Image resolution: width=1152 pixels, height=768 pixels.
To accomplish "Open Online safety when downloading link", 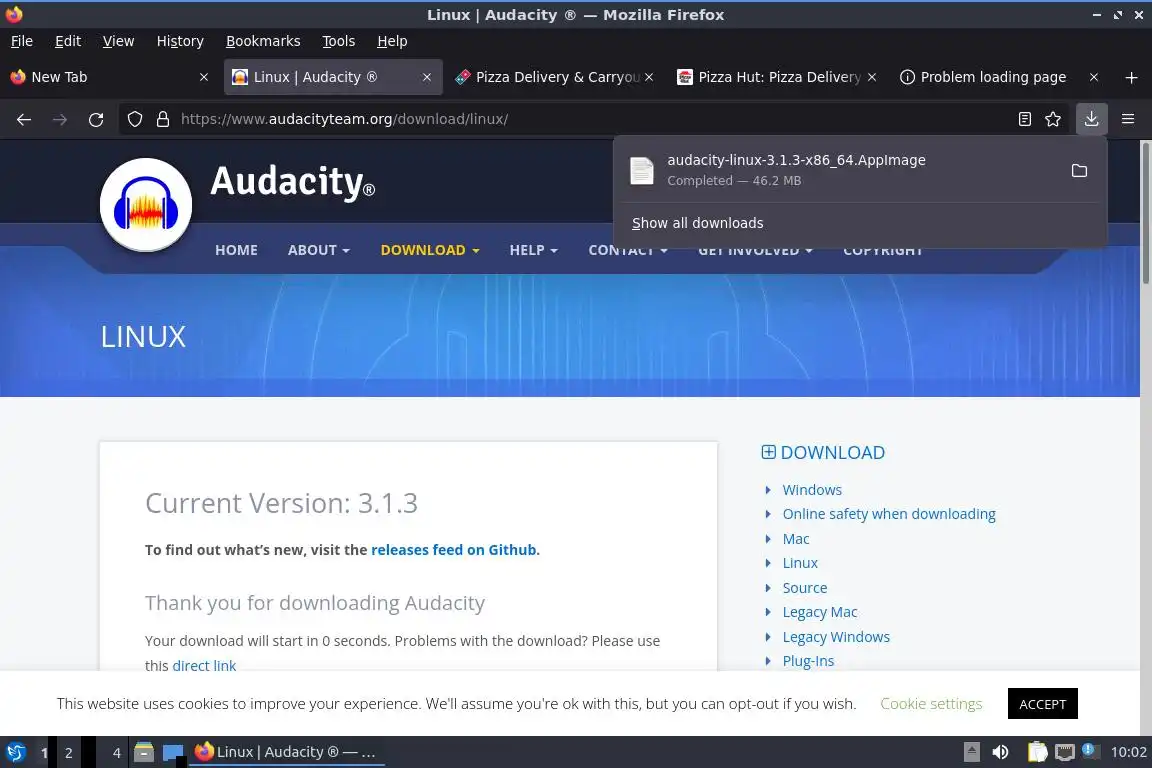I will point(889,514).
